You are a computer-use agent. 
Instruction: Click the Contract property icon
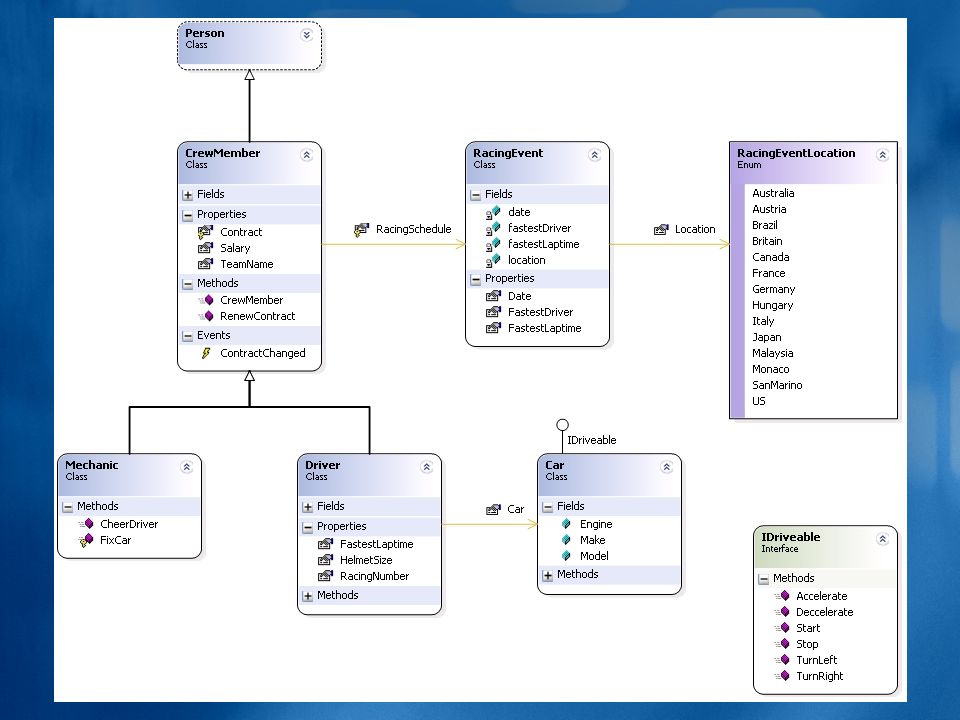tap(205, 232)
